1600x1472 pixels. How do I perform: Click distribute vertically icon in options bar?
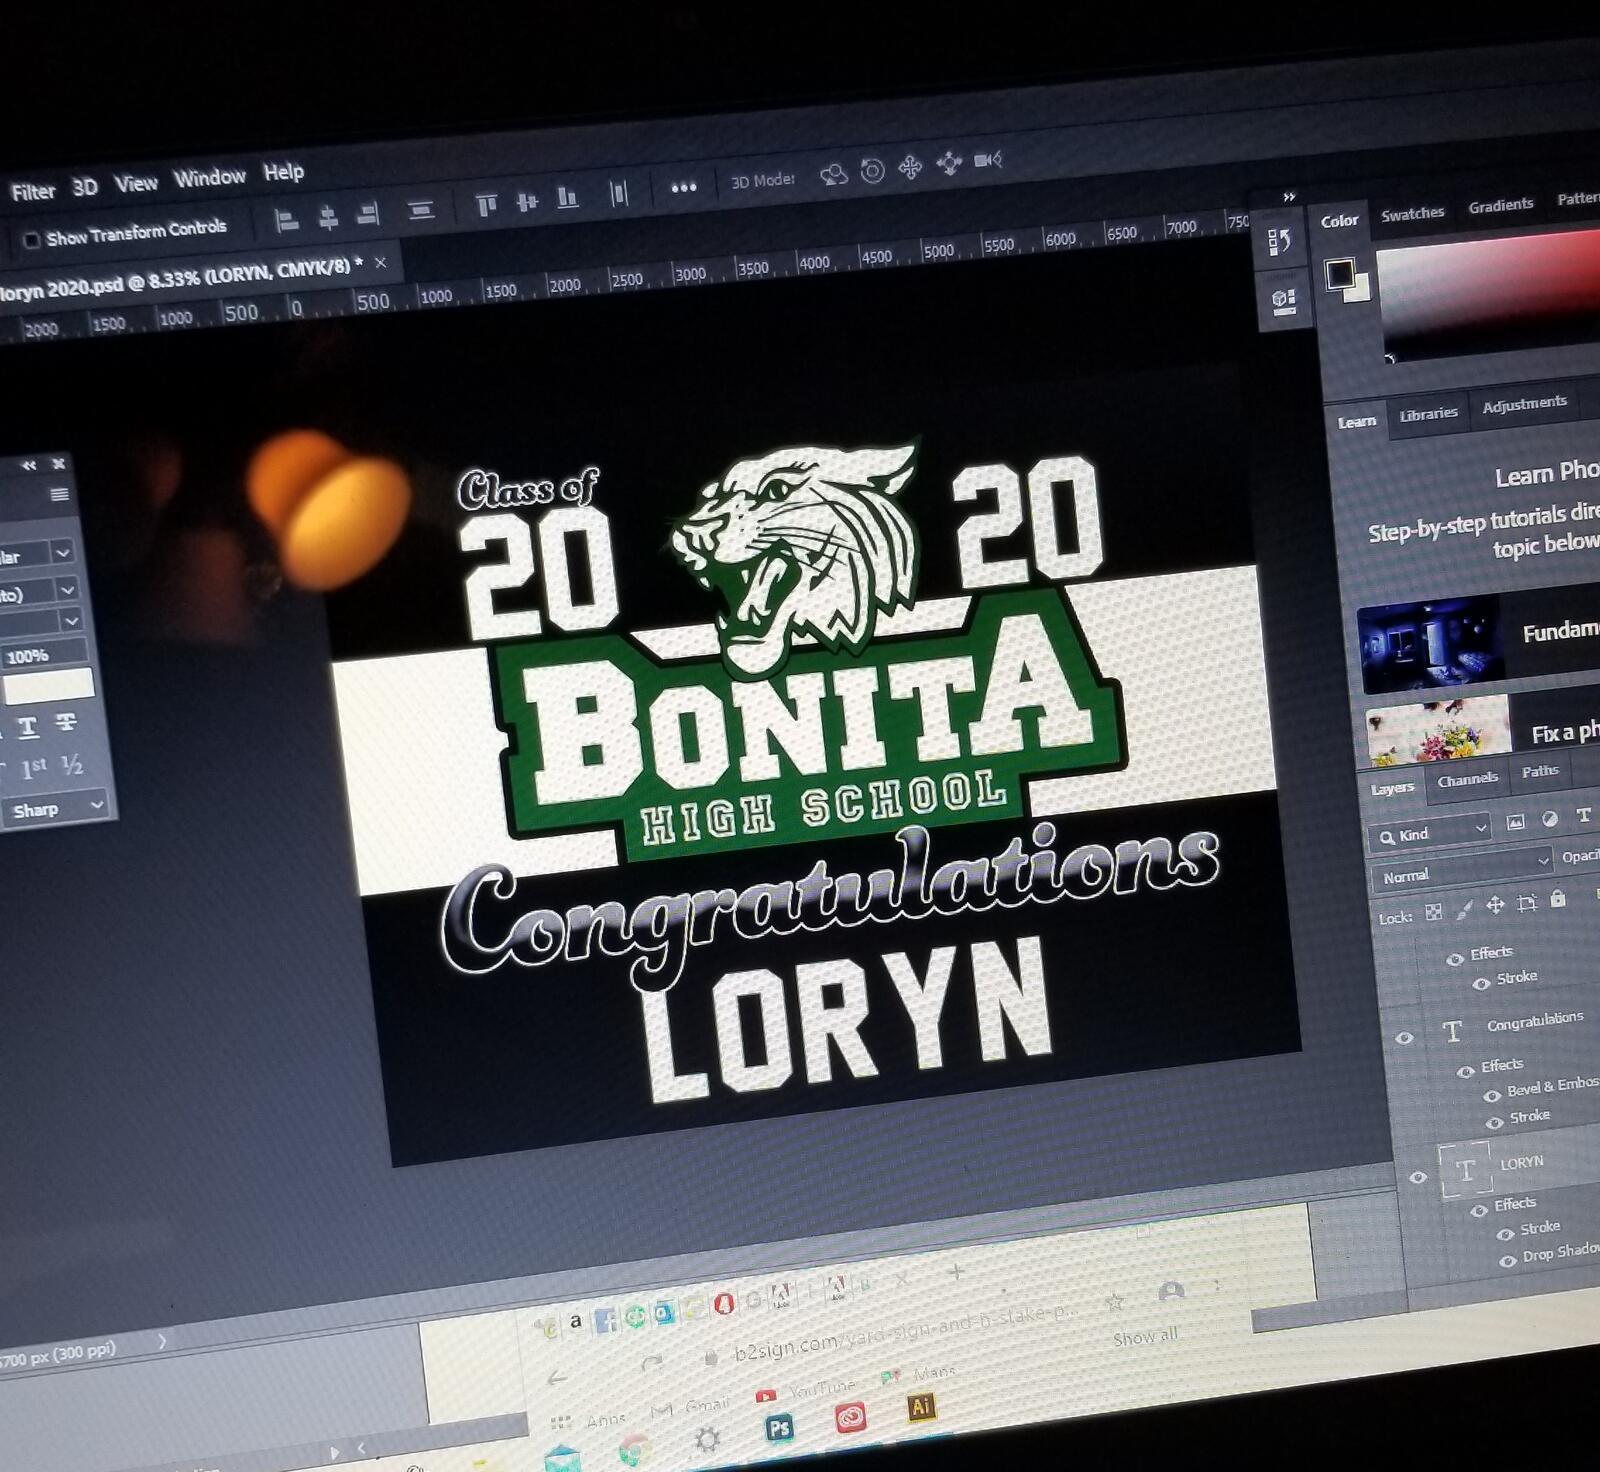[x=421, y=210]
